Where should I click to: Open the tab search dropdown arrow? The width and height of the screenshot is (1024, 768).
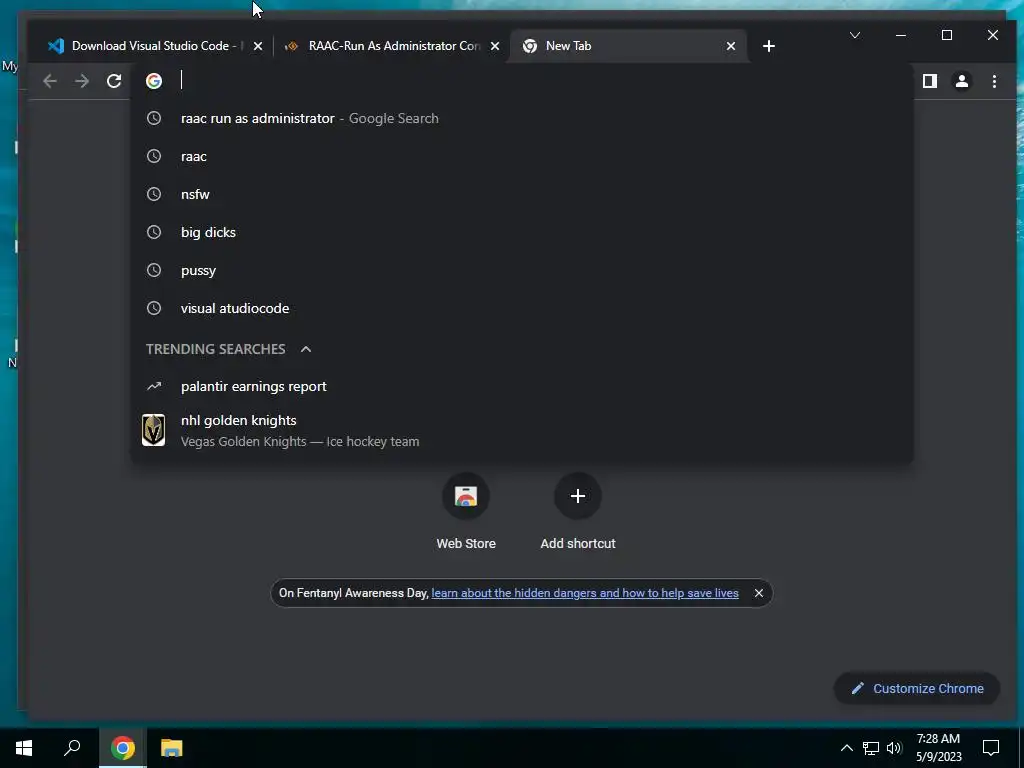(x=855, y=35)
